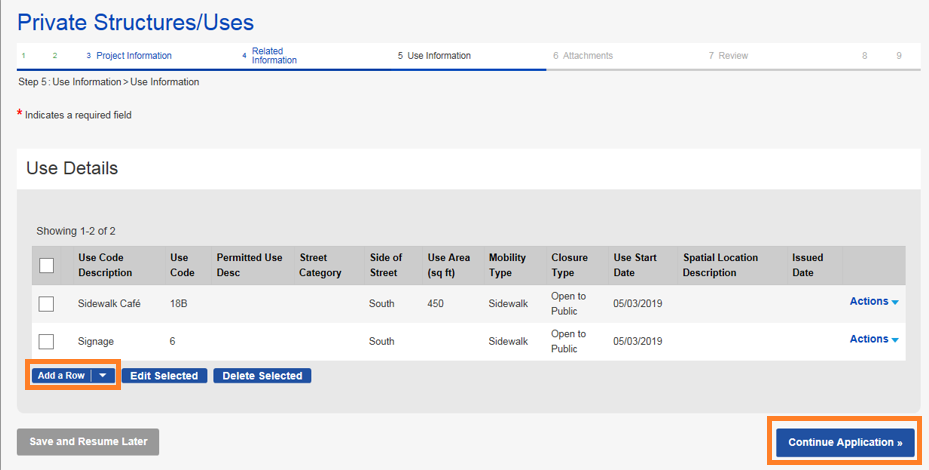The image size is (929, 470).
Task: Select step 9 in progress bar
Action: (899, 56)
